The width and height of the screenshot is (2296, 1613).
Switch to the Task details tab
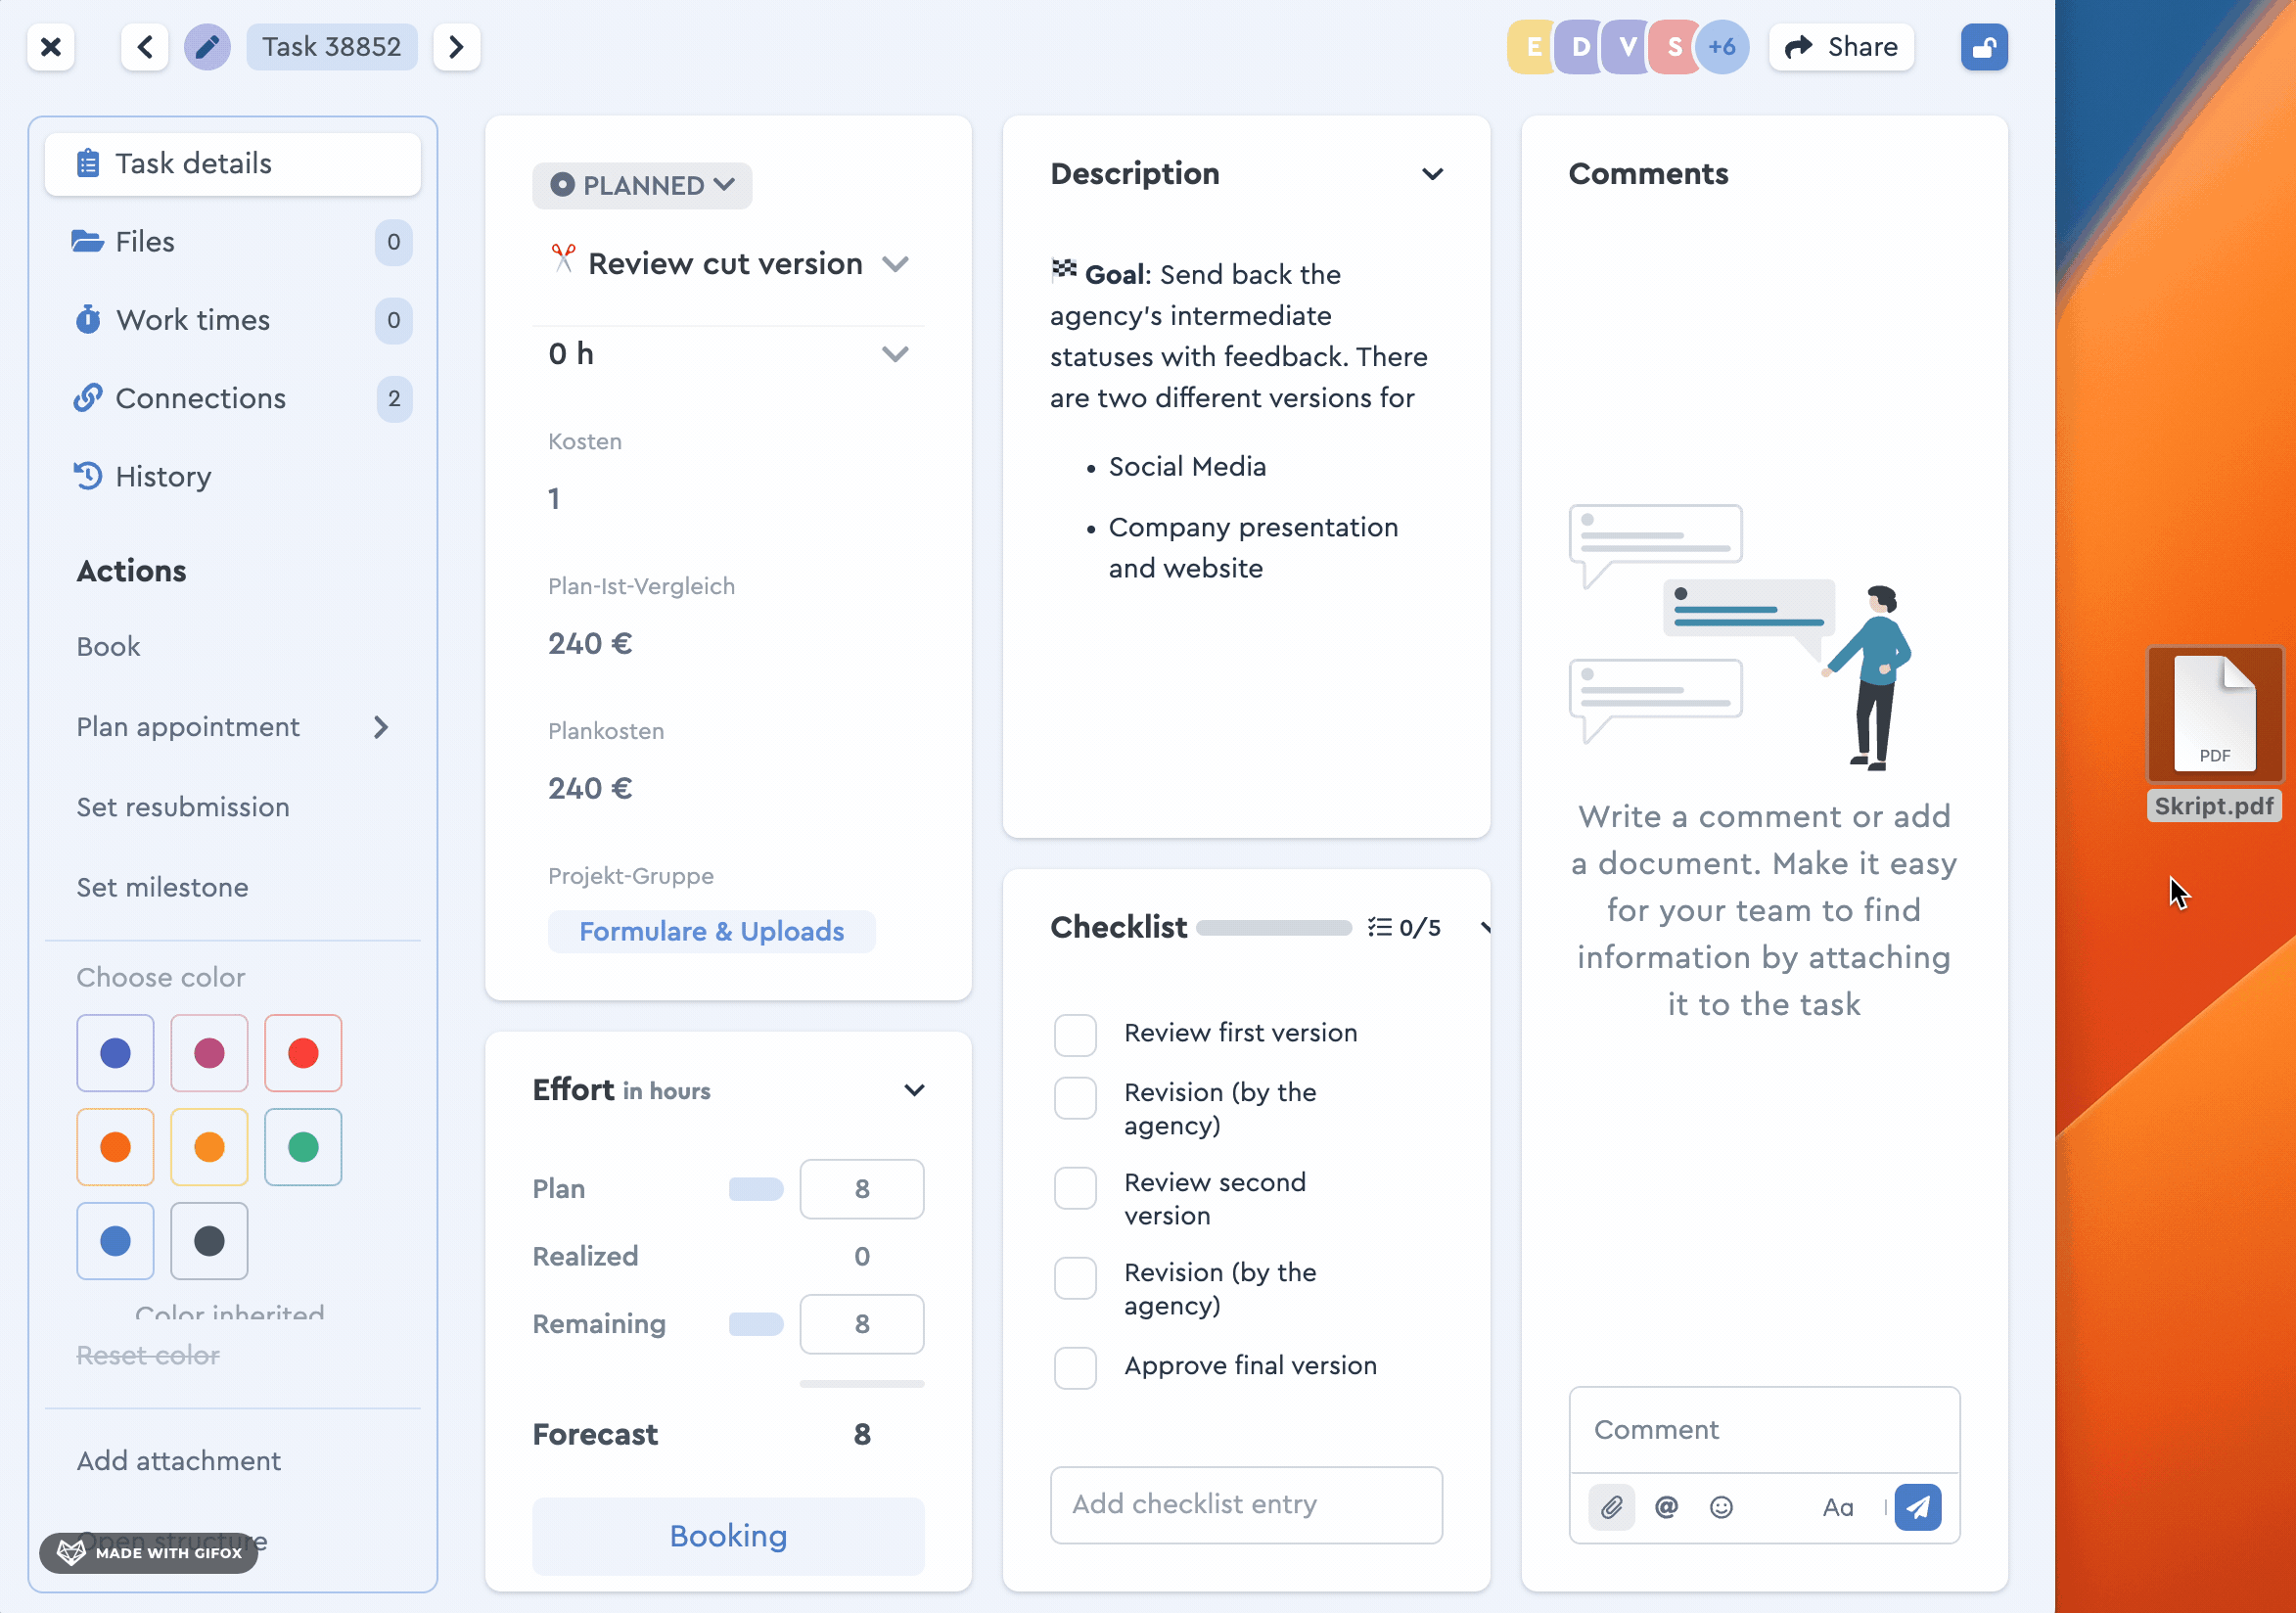tap(232, 163)
